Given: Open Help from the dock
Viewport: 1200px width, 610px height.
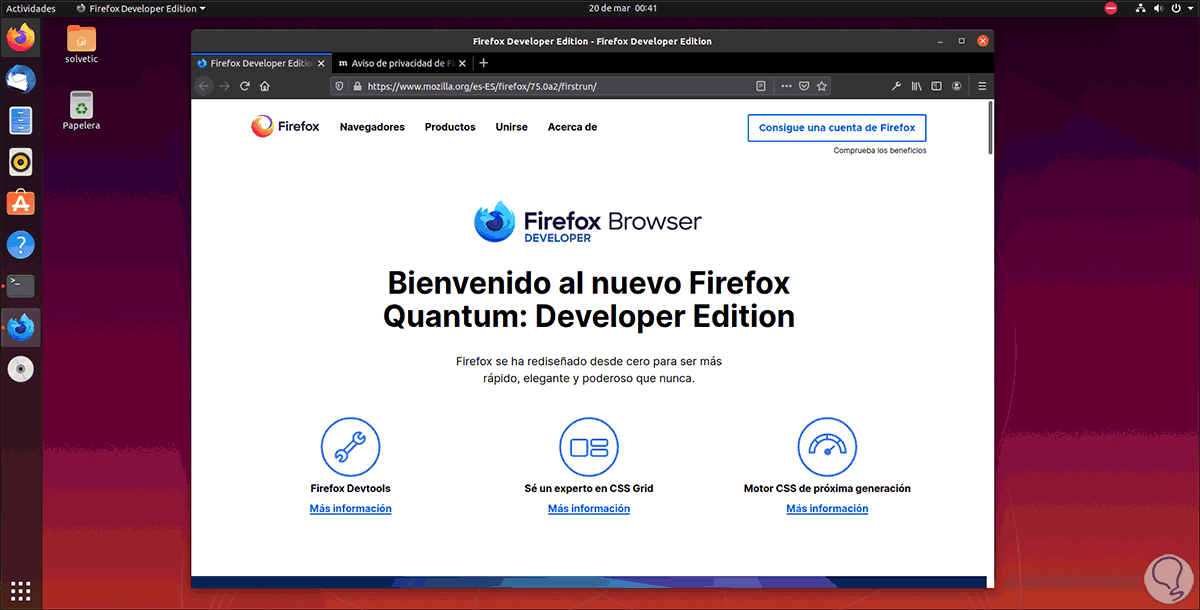Looking at the screenshot, I should 20,244.
